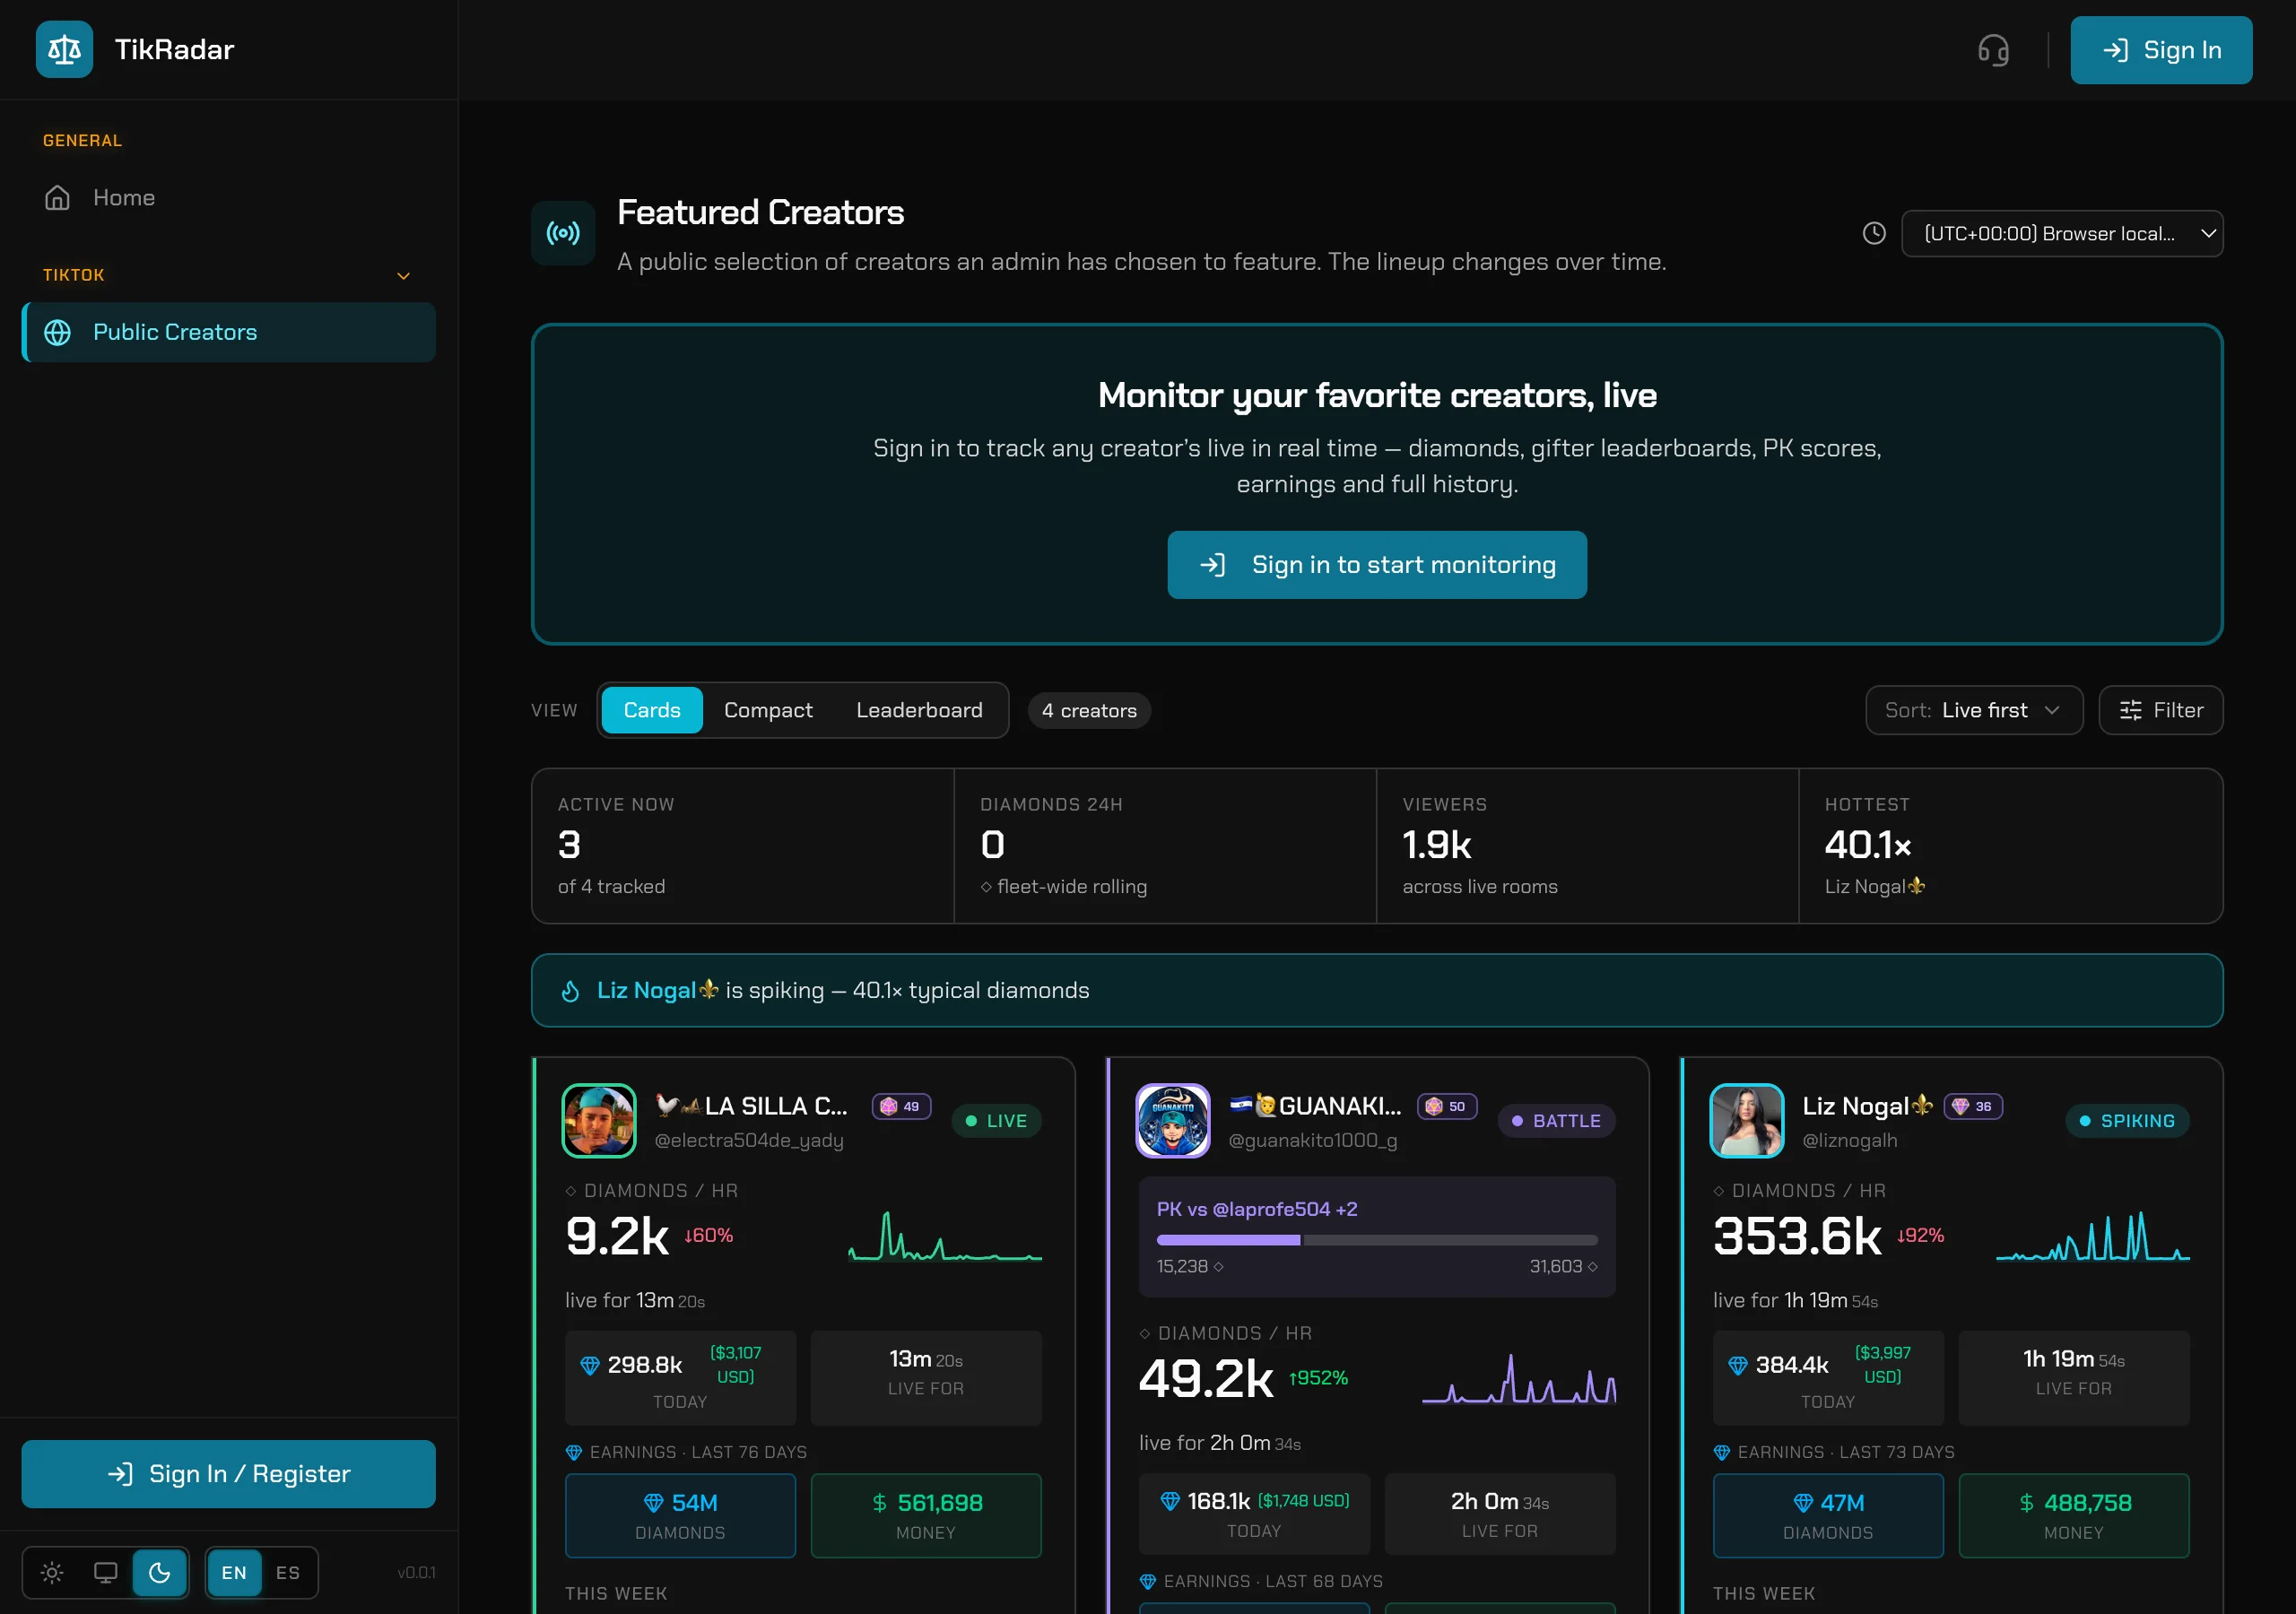Screen dimensions: 2296x1614
Task: Select dark theme with the moon icon
Action: (159, 1572)
